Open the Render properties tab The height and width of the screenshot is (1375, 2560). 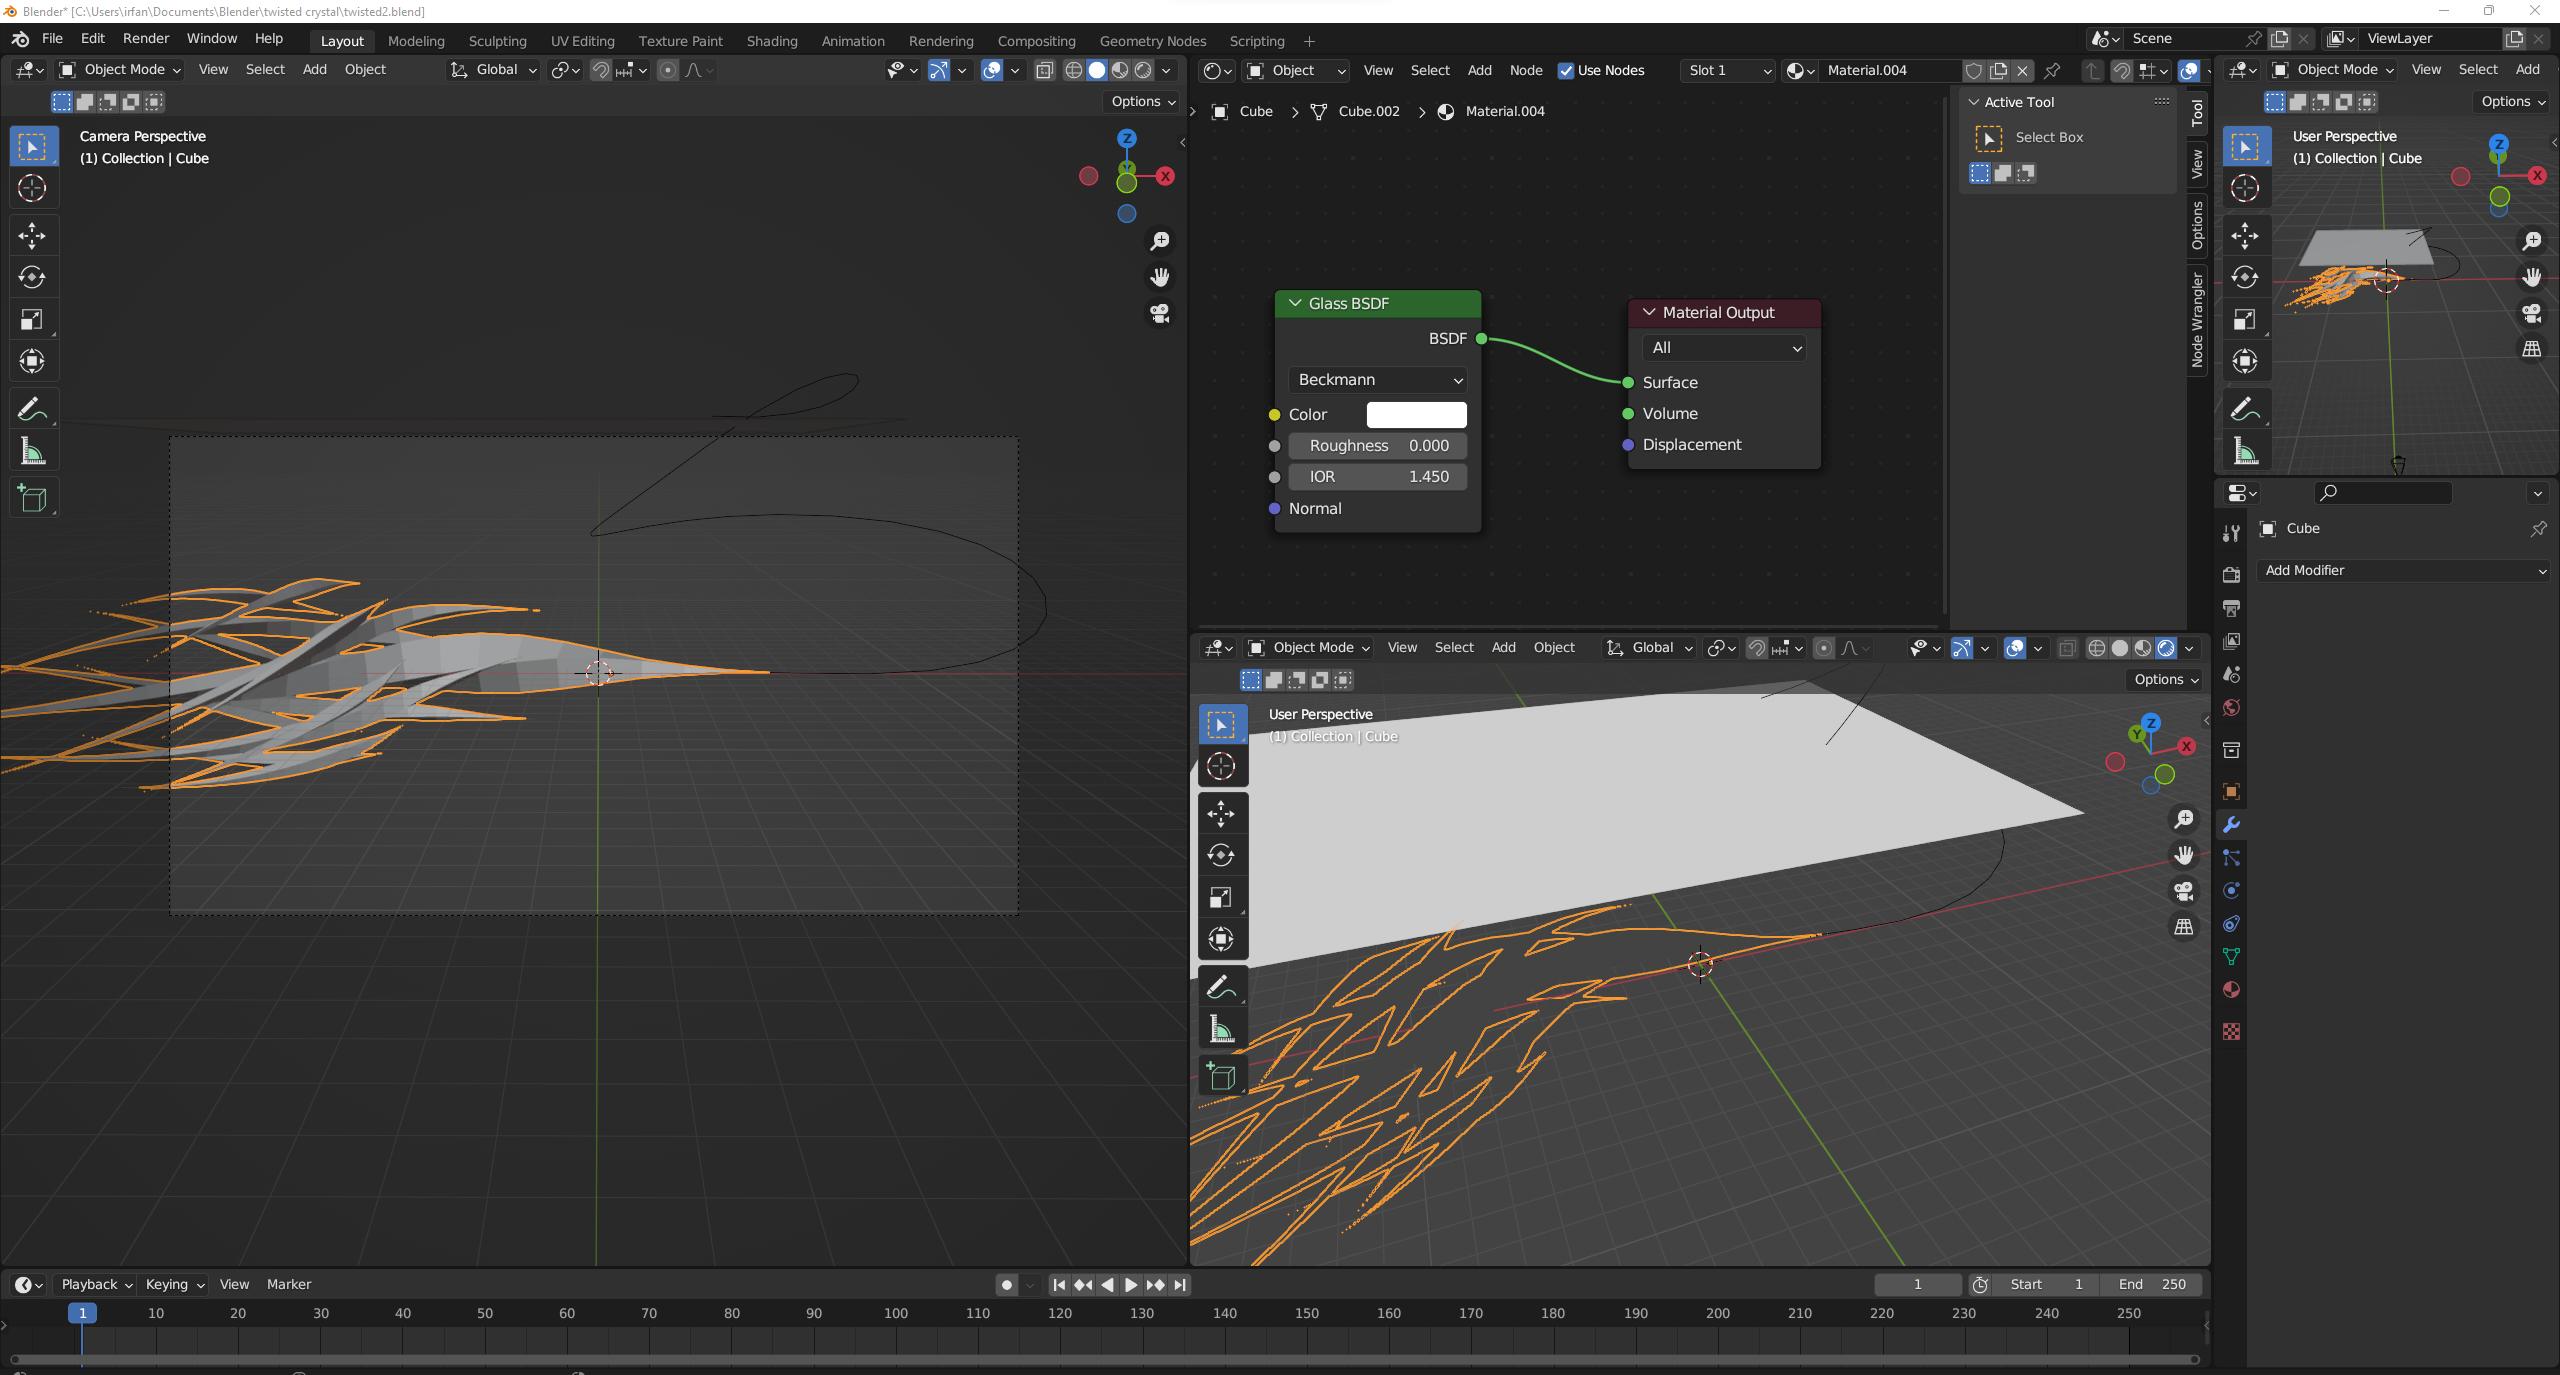point(2231,574)
